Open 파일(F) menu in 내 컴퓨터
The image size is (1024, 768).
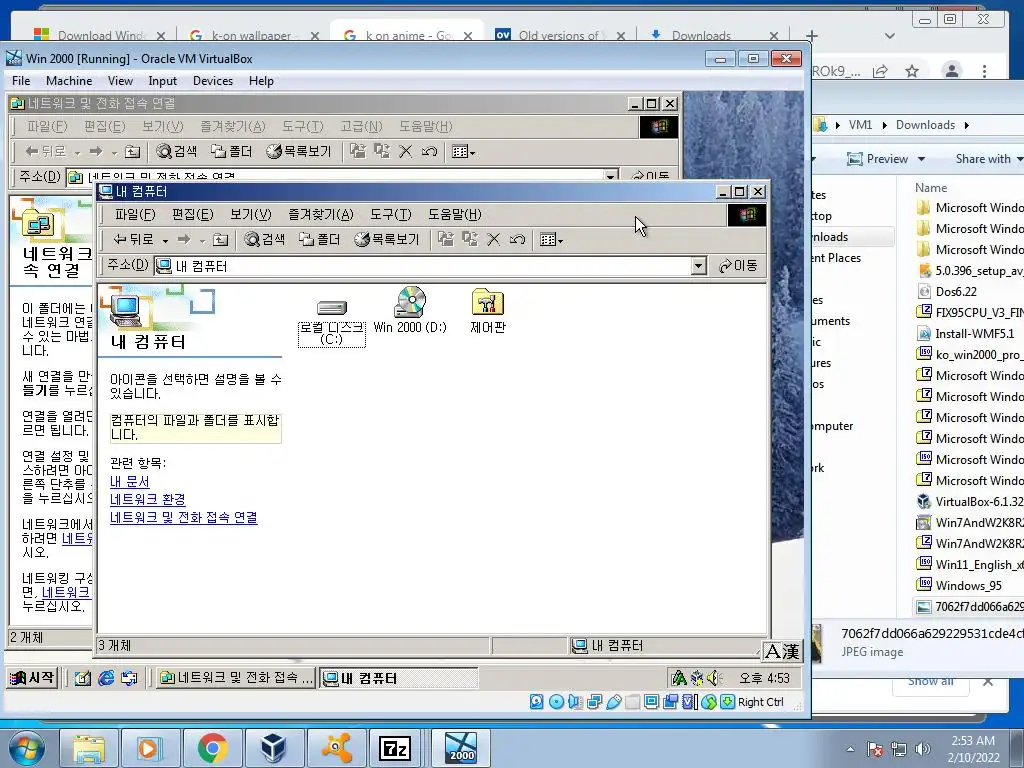click(135, 214)
